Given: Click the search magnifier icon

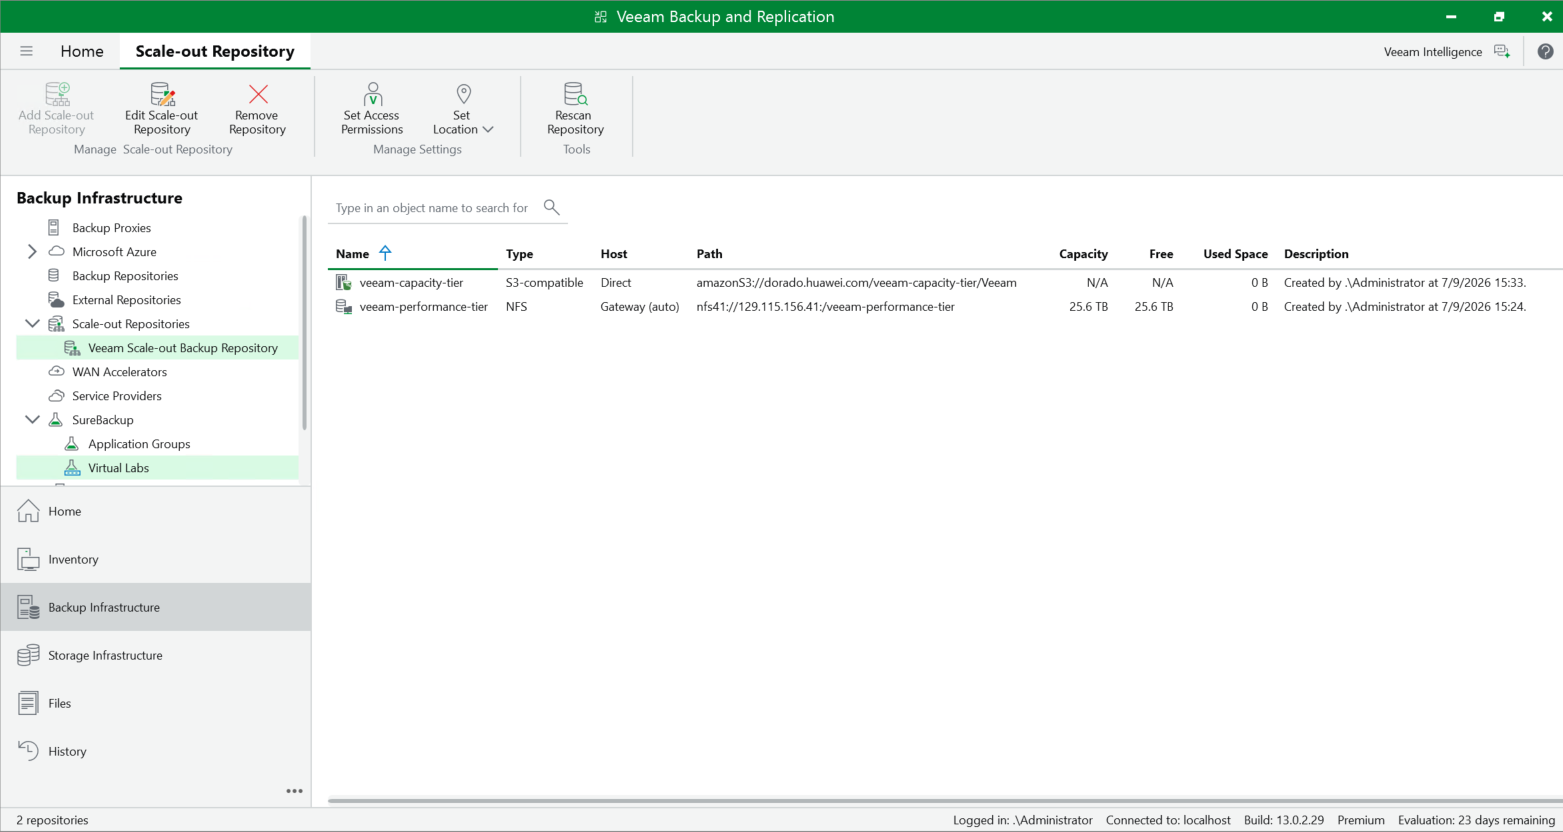Looking at the screenshot, I should pos(551,207).
